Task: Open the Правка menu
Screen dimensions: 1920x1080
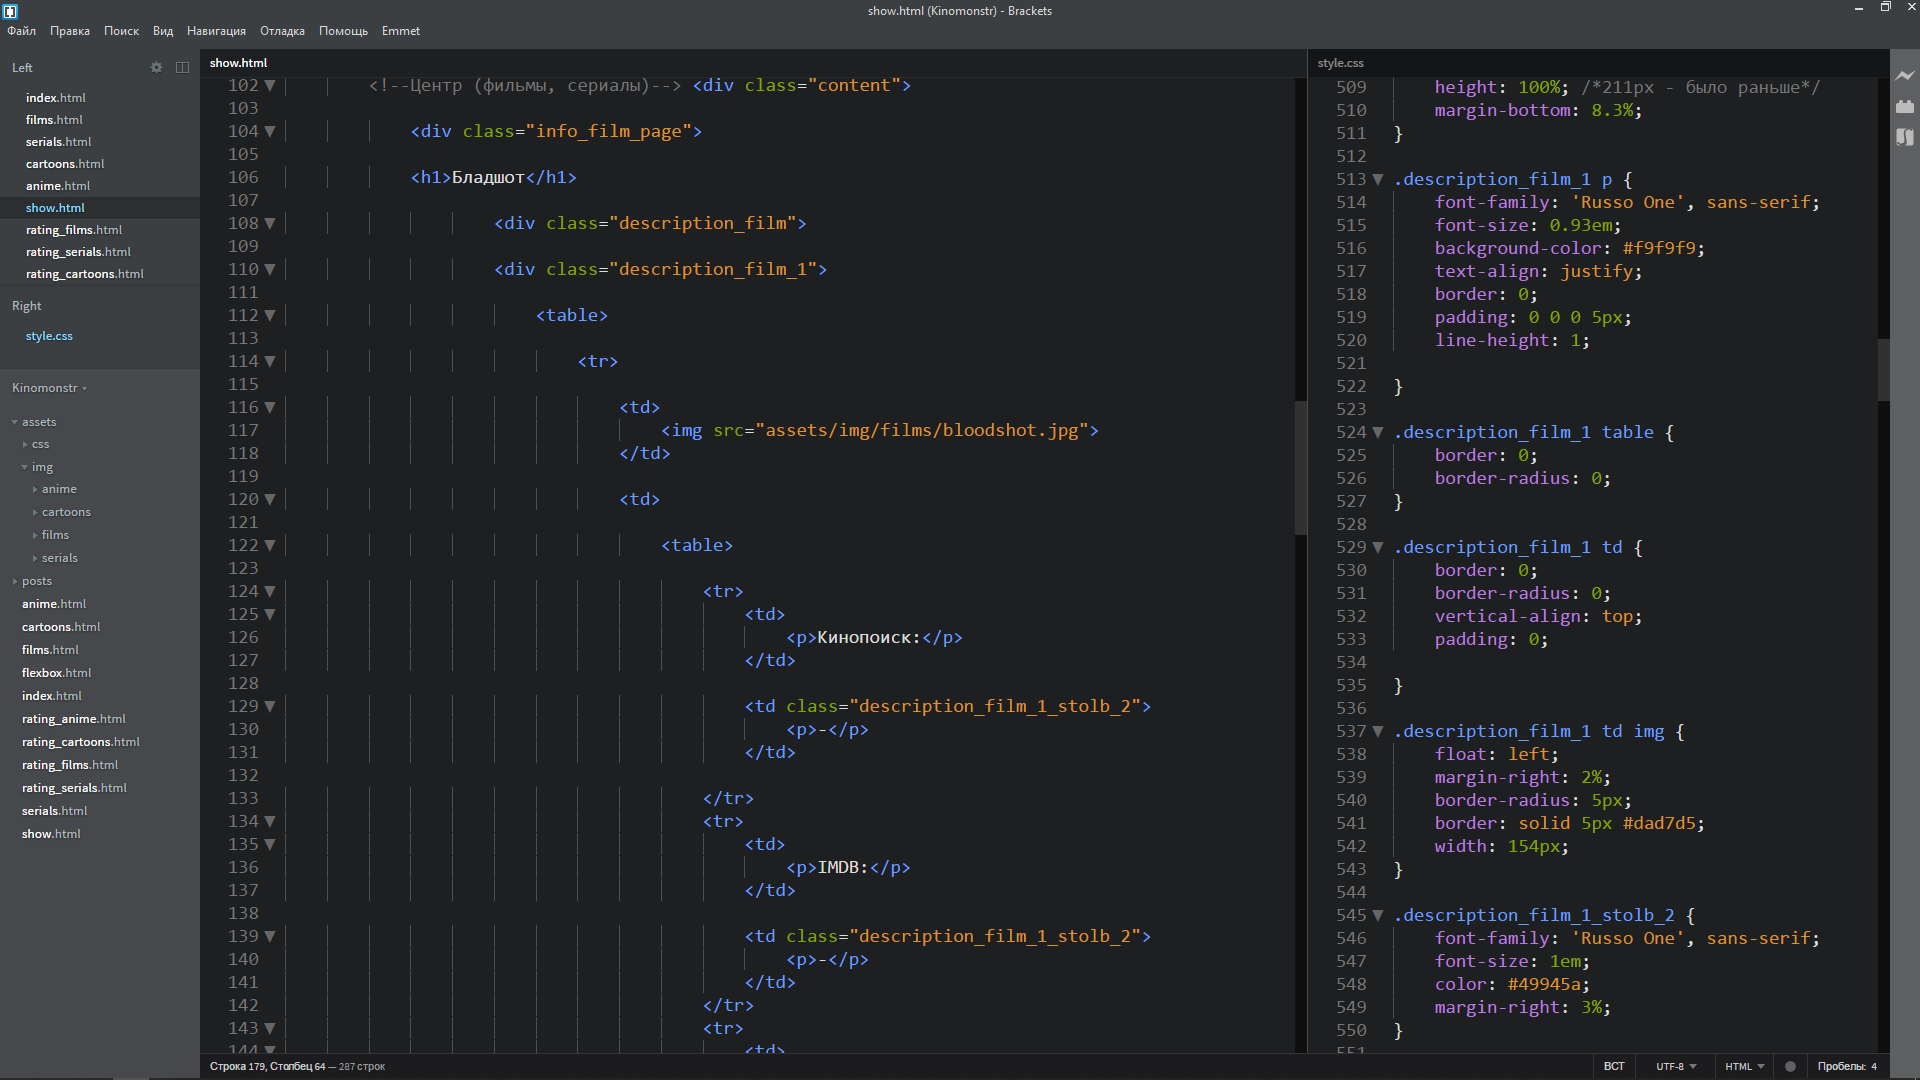Action: pyautogui.click(x=70, y=31)
